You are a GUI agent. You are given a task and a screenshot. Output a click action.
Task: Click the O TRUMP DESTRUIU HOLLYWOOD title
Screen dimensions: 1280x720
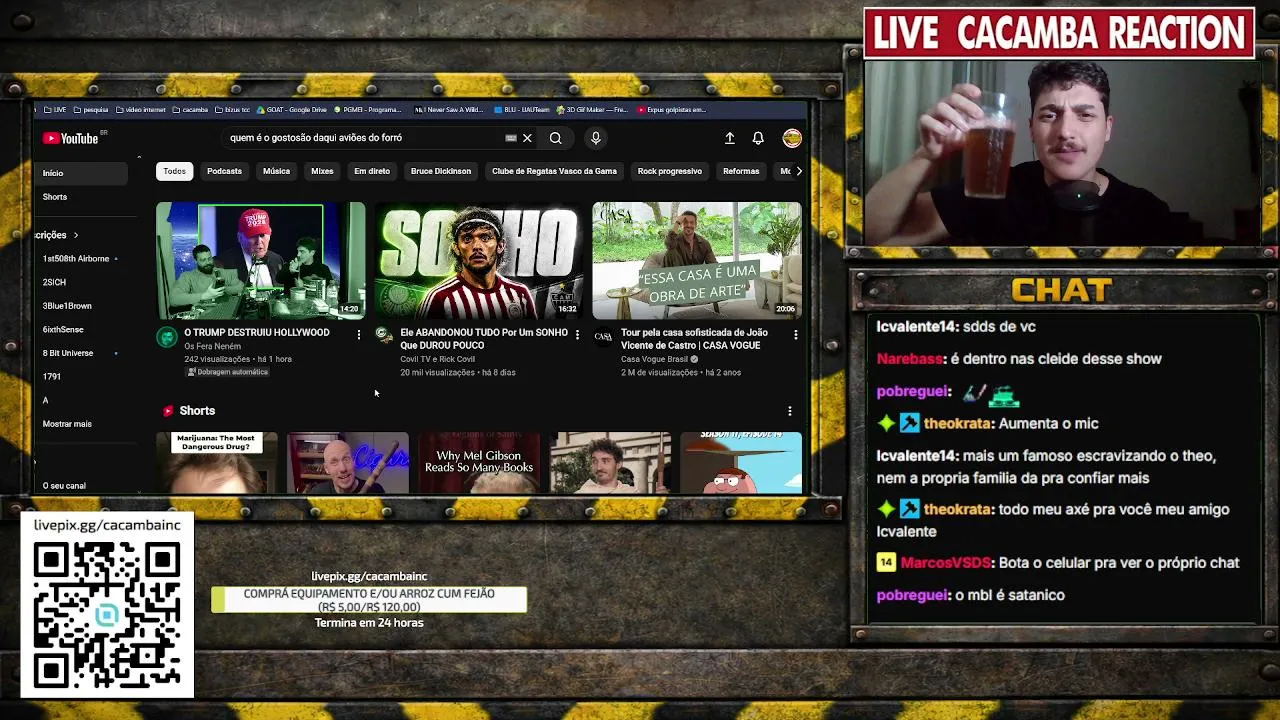pyautogui.click(x=256, y=332)
